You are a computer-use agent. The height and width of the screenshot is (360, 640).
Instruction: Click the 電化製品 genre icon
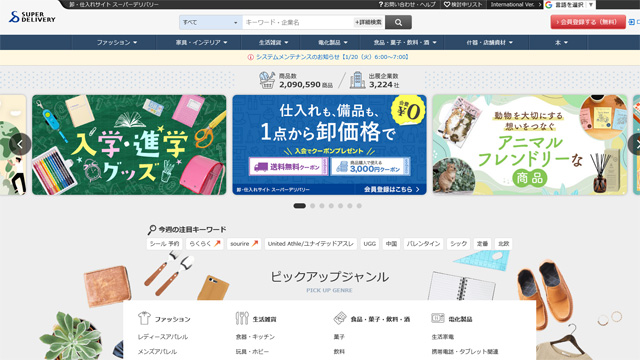[438, 318]
